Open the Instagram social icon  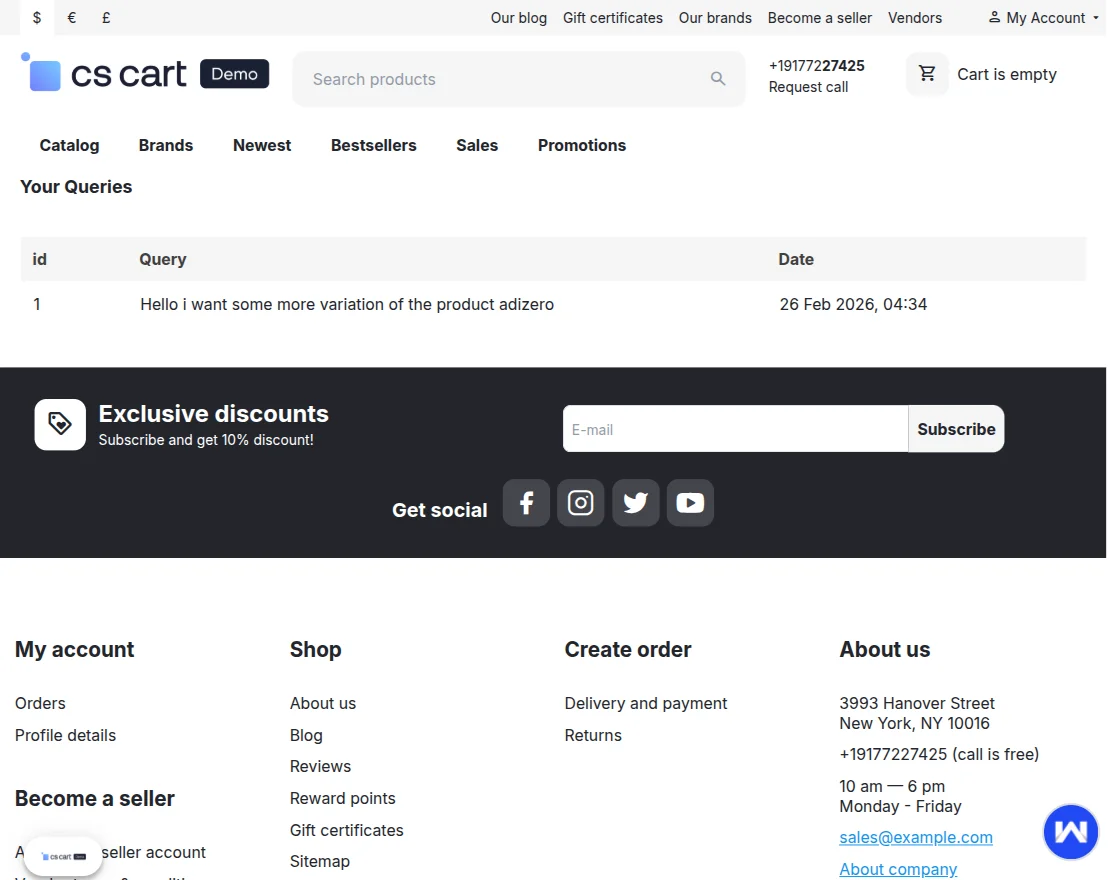[x=580, y=502]
